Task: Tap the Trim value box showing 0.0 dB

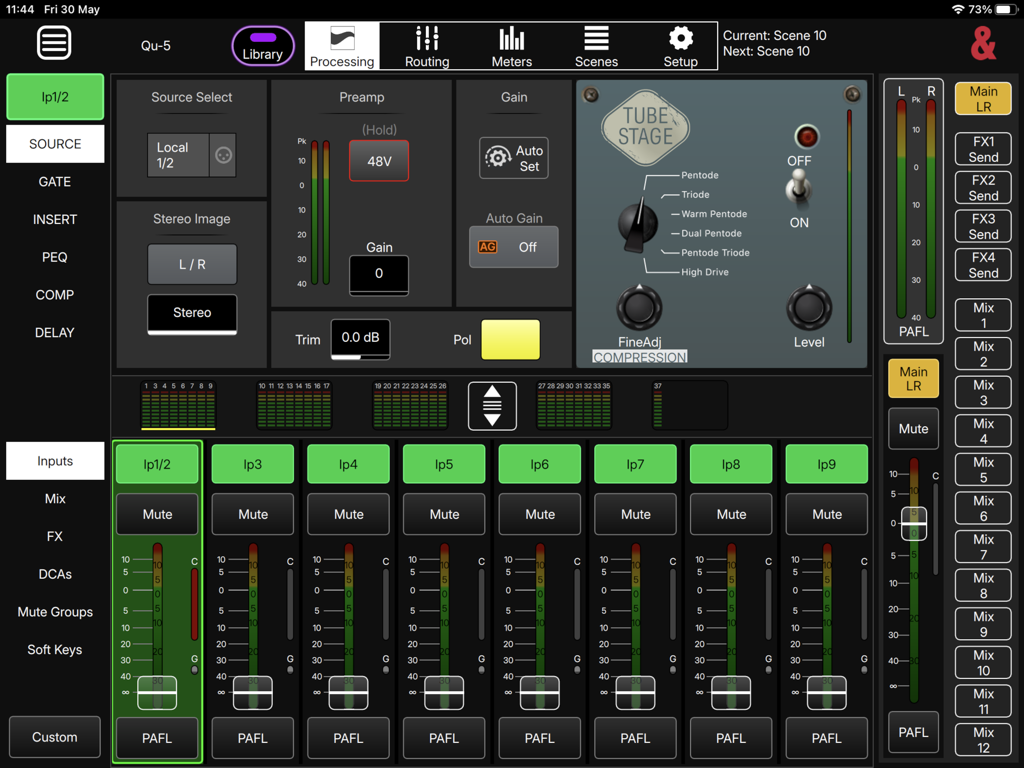Action: point(359,339)
